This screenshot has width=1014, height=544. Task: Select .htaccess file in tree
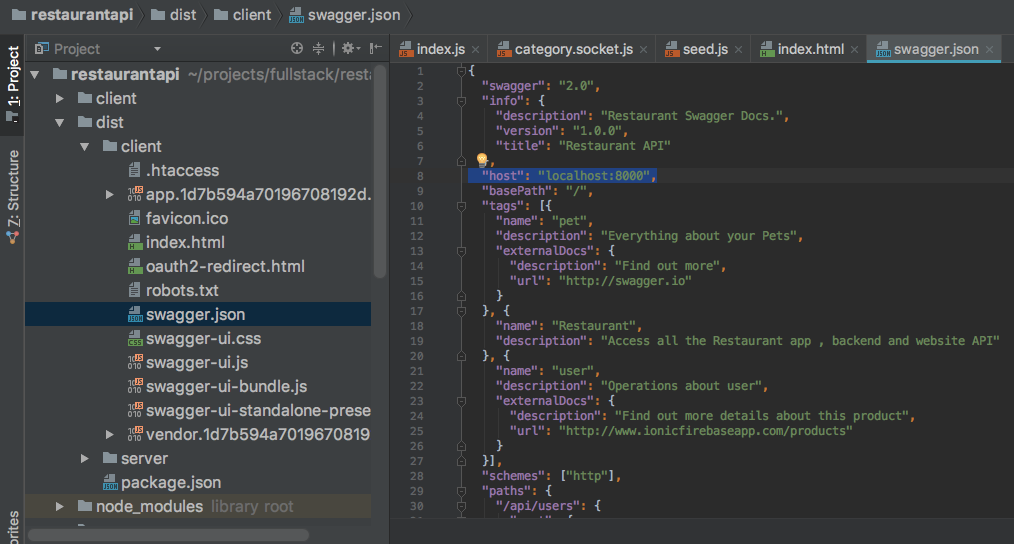click(182, 170)
